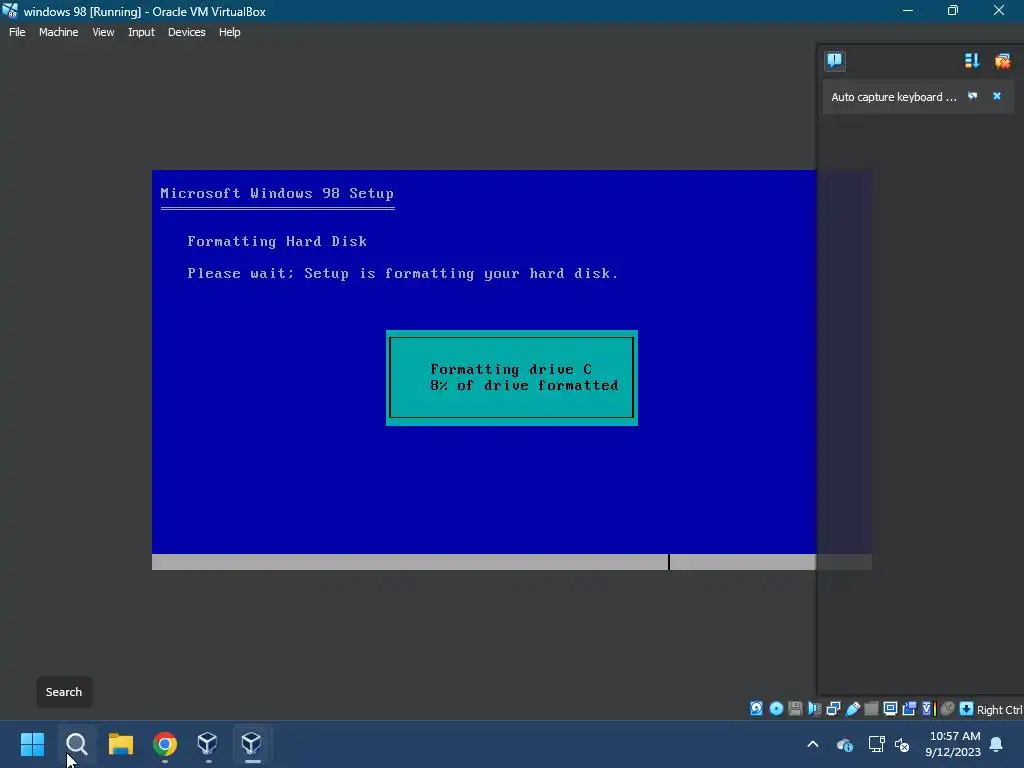The height and width of the screenshot is (768, 1024).
Task: Open File Explorer from the taskbar
Action: pyautogui.click(x=121, y=743)
